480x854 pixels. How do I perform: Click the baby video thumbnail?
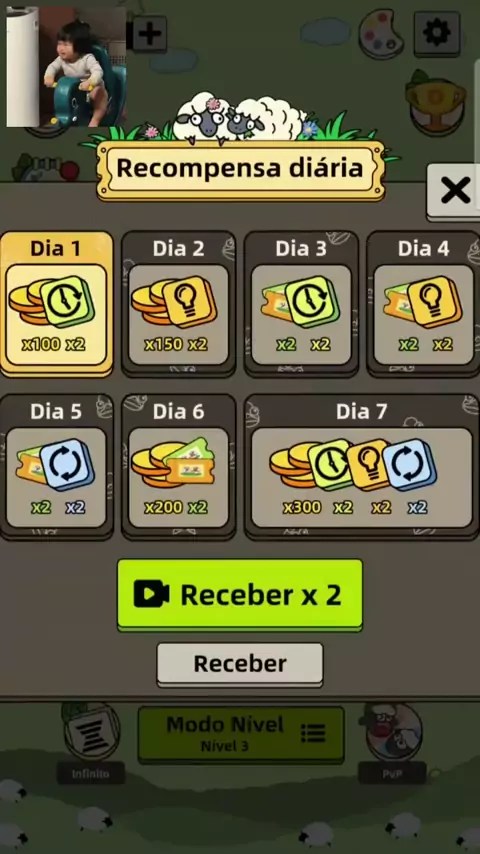pyautogui.click(x=66, y=66)
